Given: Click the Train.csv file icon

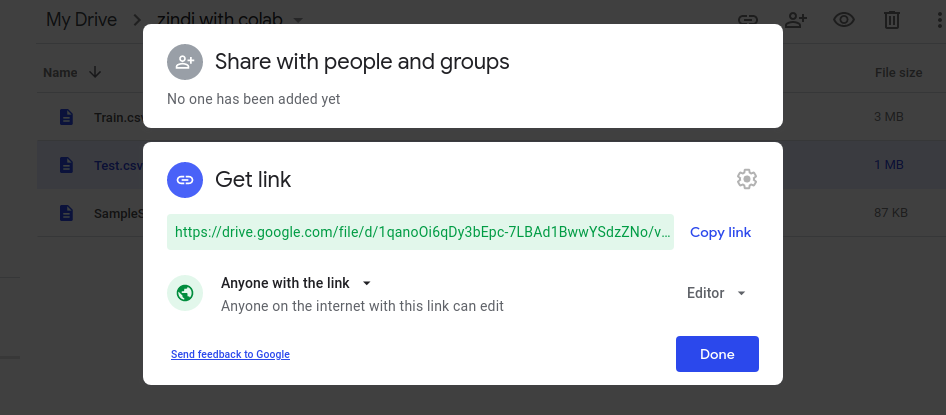Looking at the screenshot, I should tap(66, 117).
